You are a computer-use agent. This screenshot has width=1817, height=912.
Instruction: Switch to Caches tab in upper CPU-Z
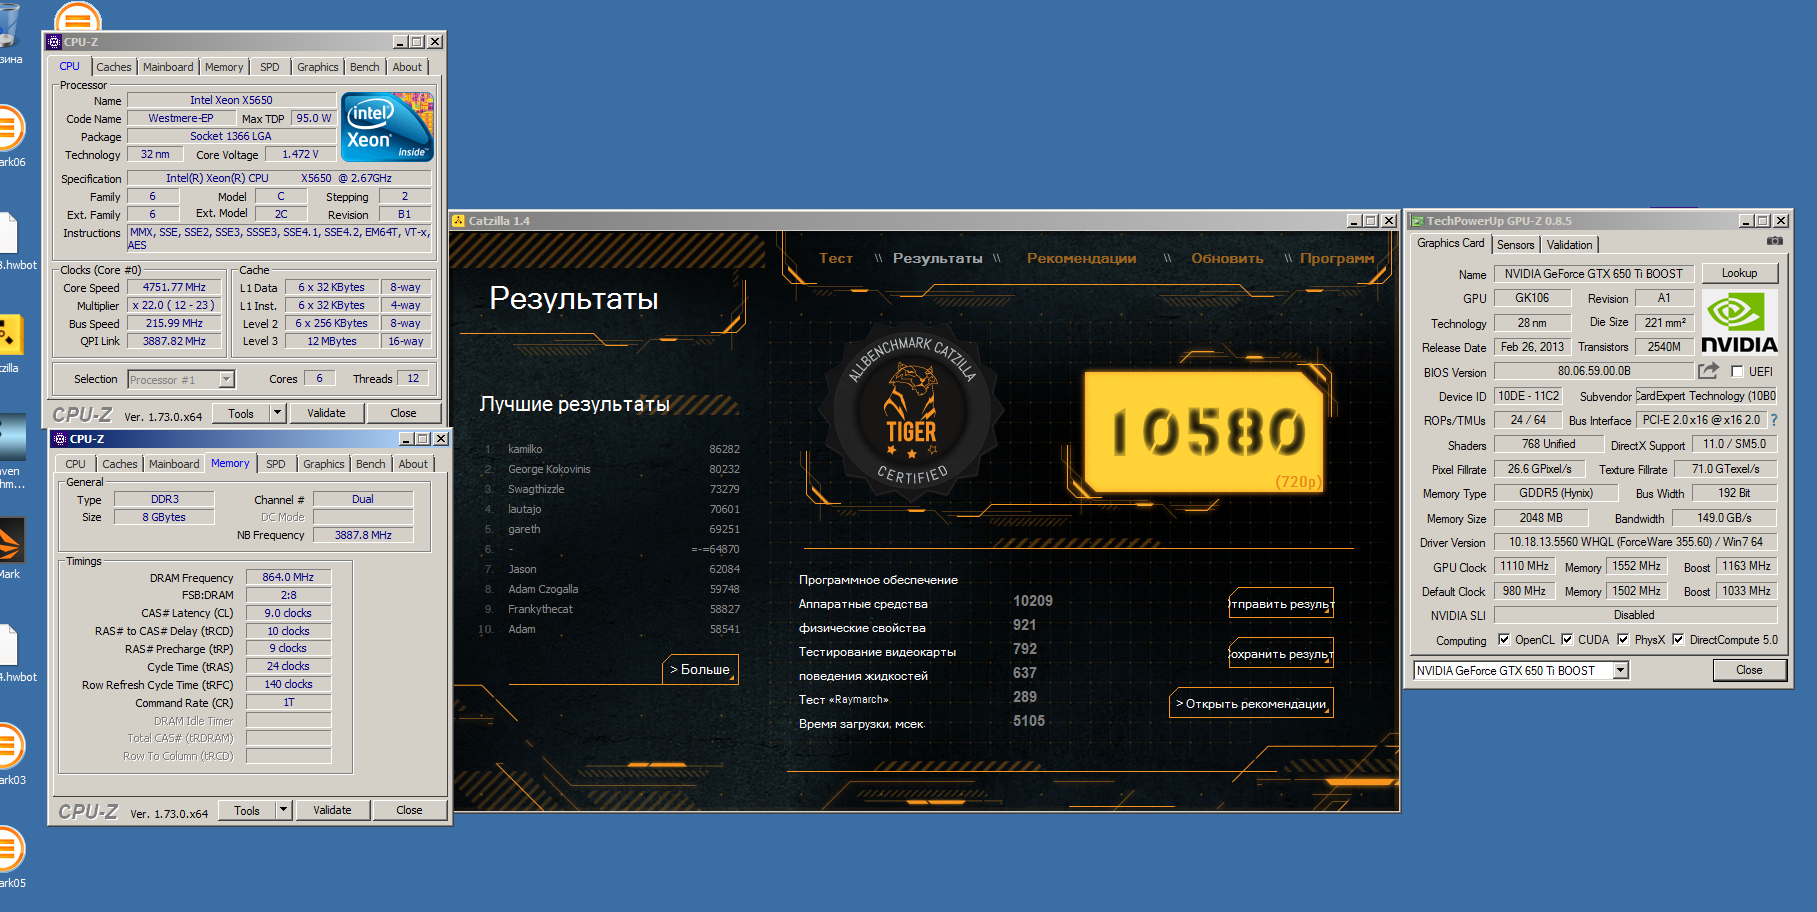[x=113, y=67]
